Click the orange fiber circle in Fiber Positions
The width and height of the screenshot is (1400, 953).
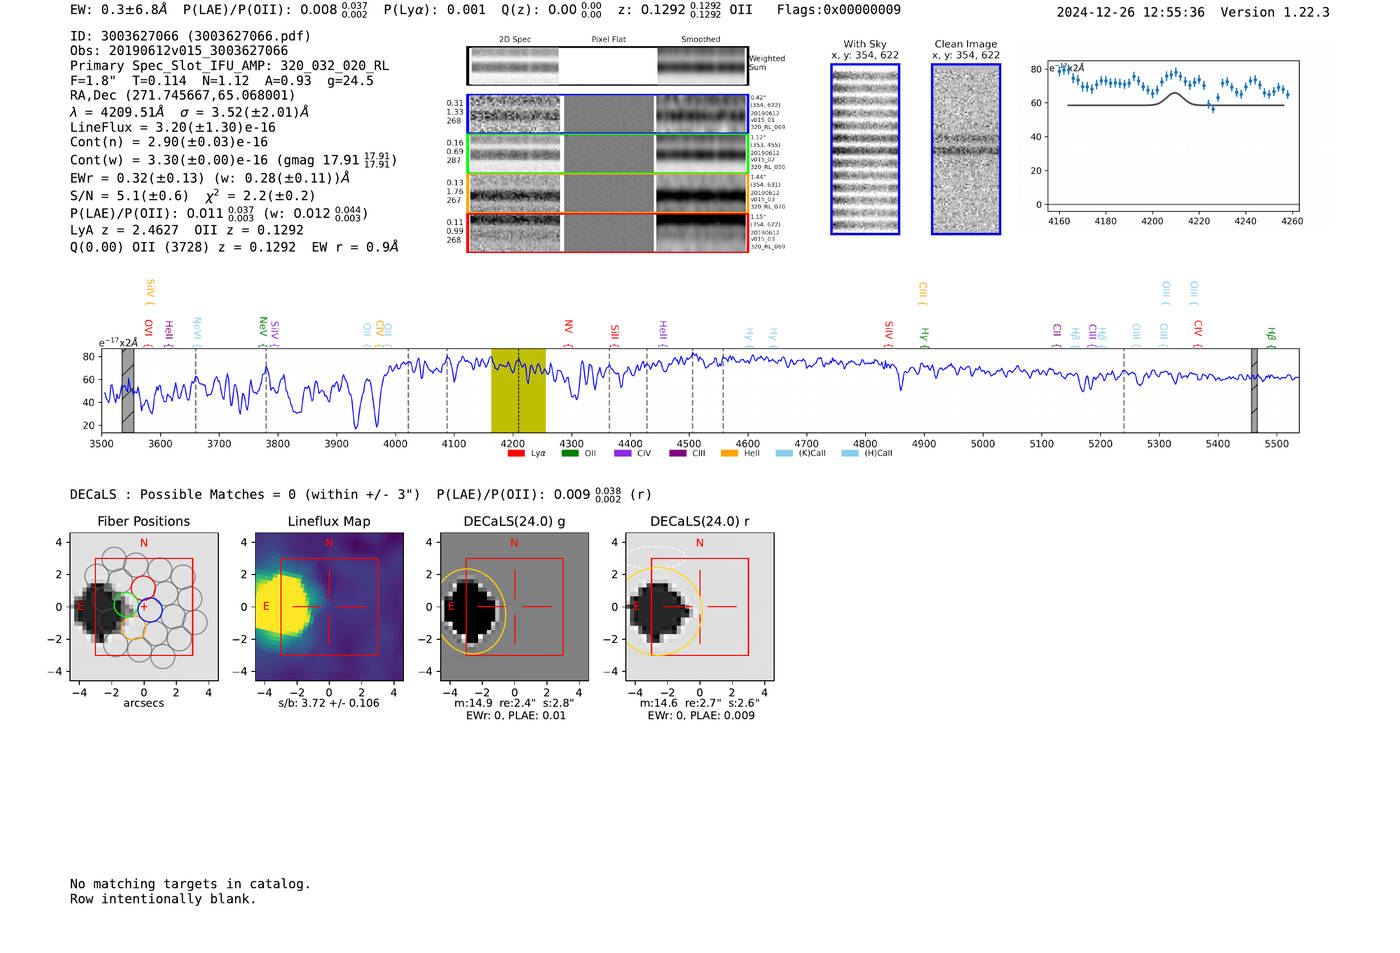(134, 629)
